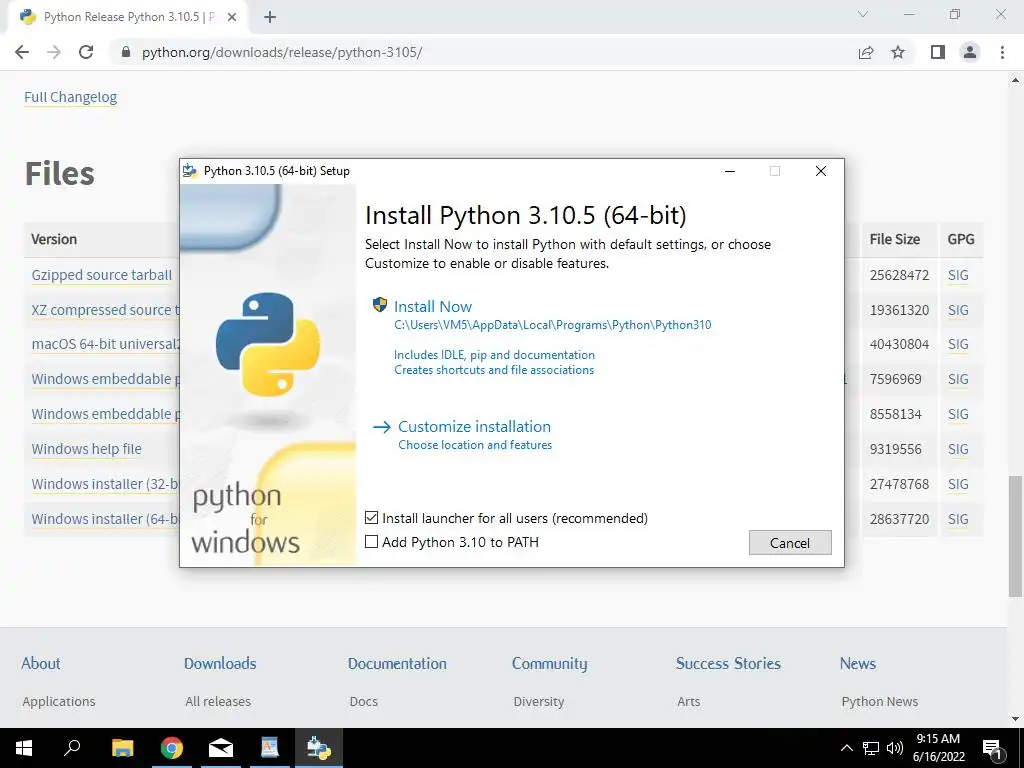Image resolution: width=1024 pixels, height=768 pixels.
Task: Open Chrome tab search chevron
Action: click(863, 14)
